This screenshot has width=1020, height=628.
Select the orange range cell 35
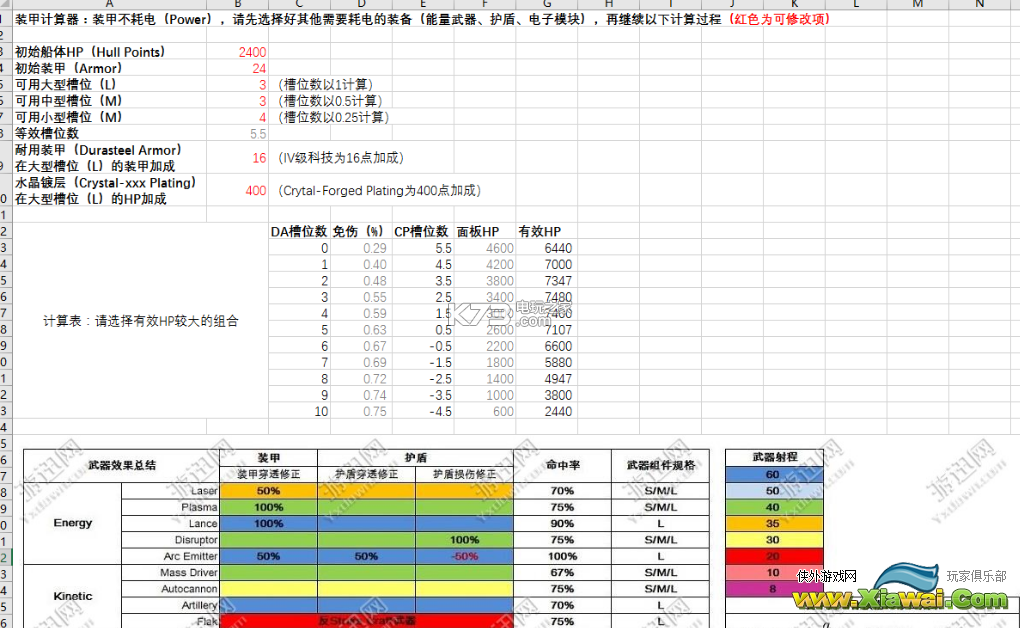click(x=774, y=523)
